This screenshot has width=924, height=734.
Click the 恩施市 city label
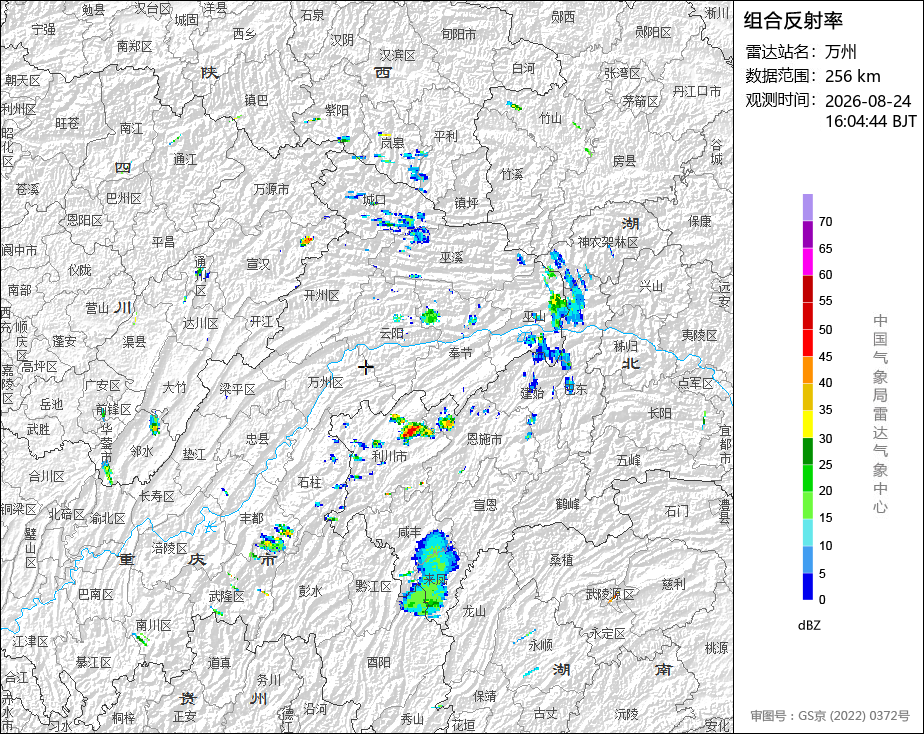pos(484,439)
